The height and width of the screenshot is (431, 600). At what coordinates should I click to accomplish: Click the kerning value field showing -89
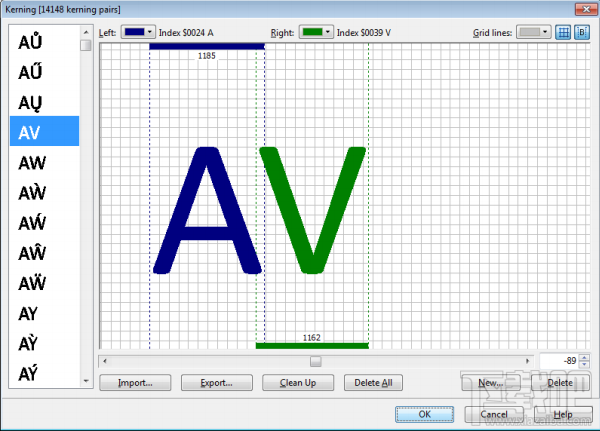[559, 361]
